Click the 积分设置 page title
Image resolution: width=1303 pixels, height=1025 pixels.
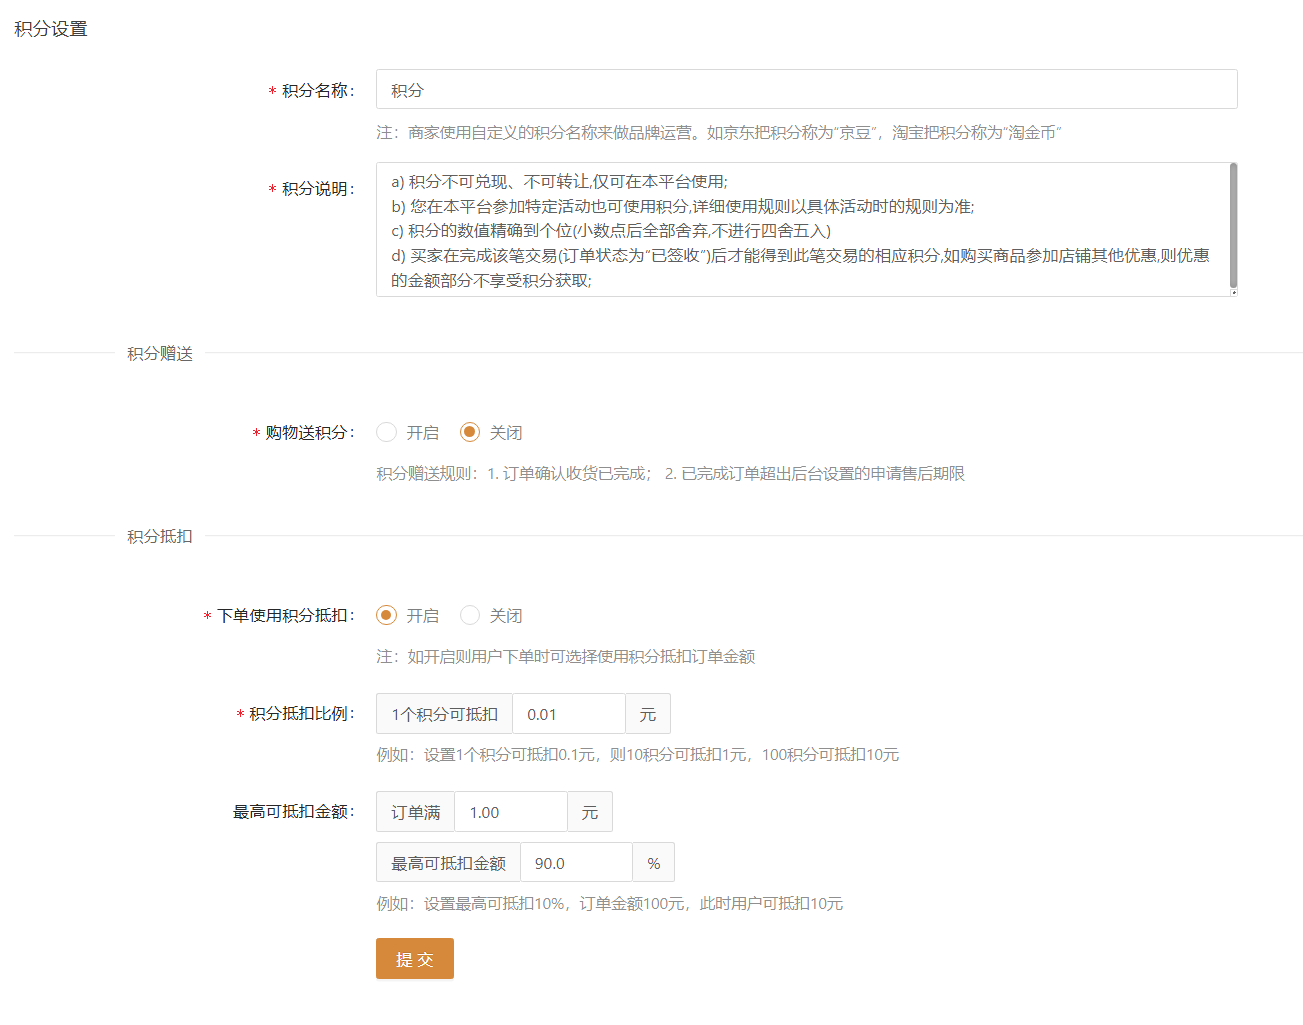pos(49,28)
